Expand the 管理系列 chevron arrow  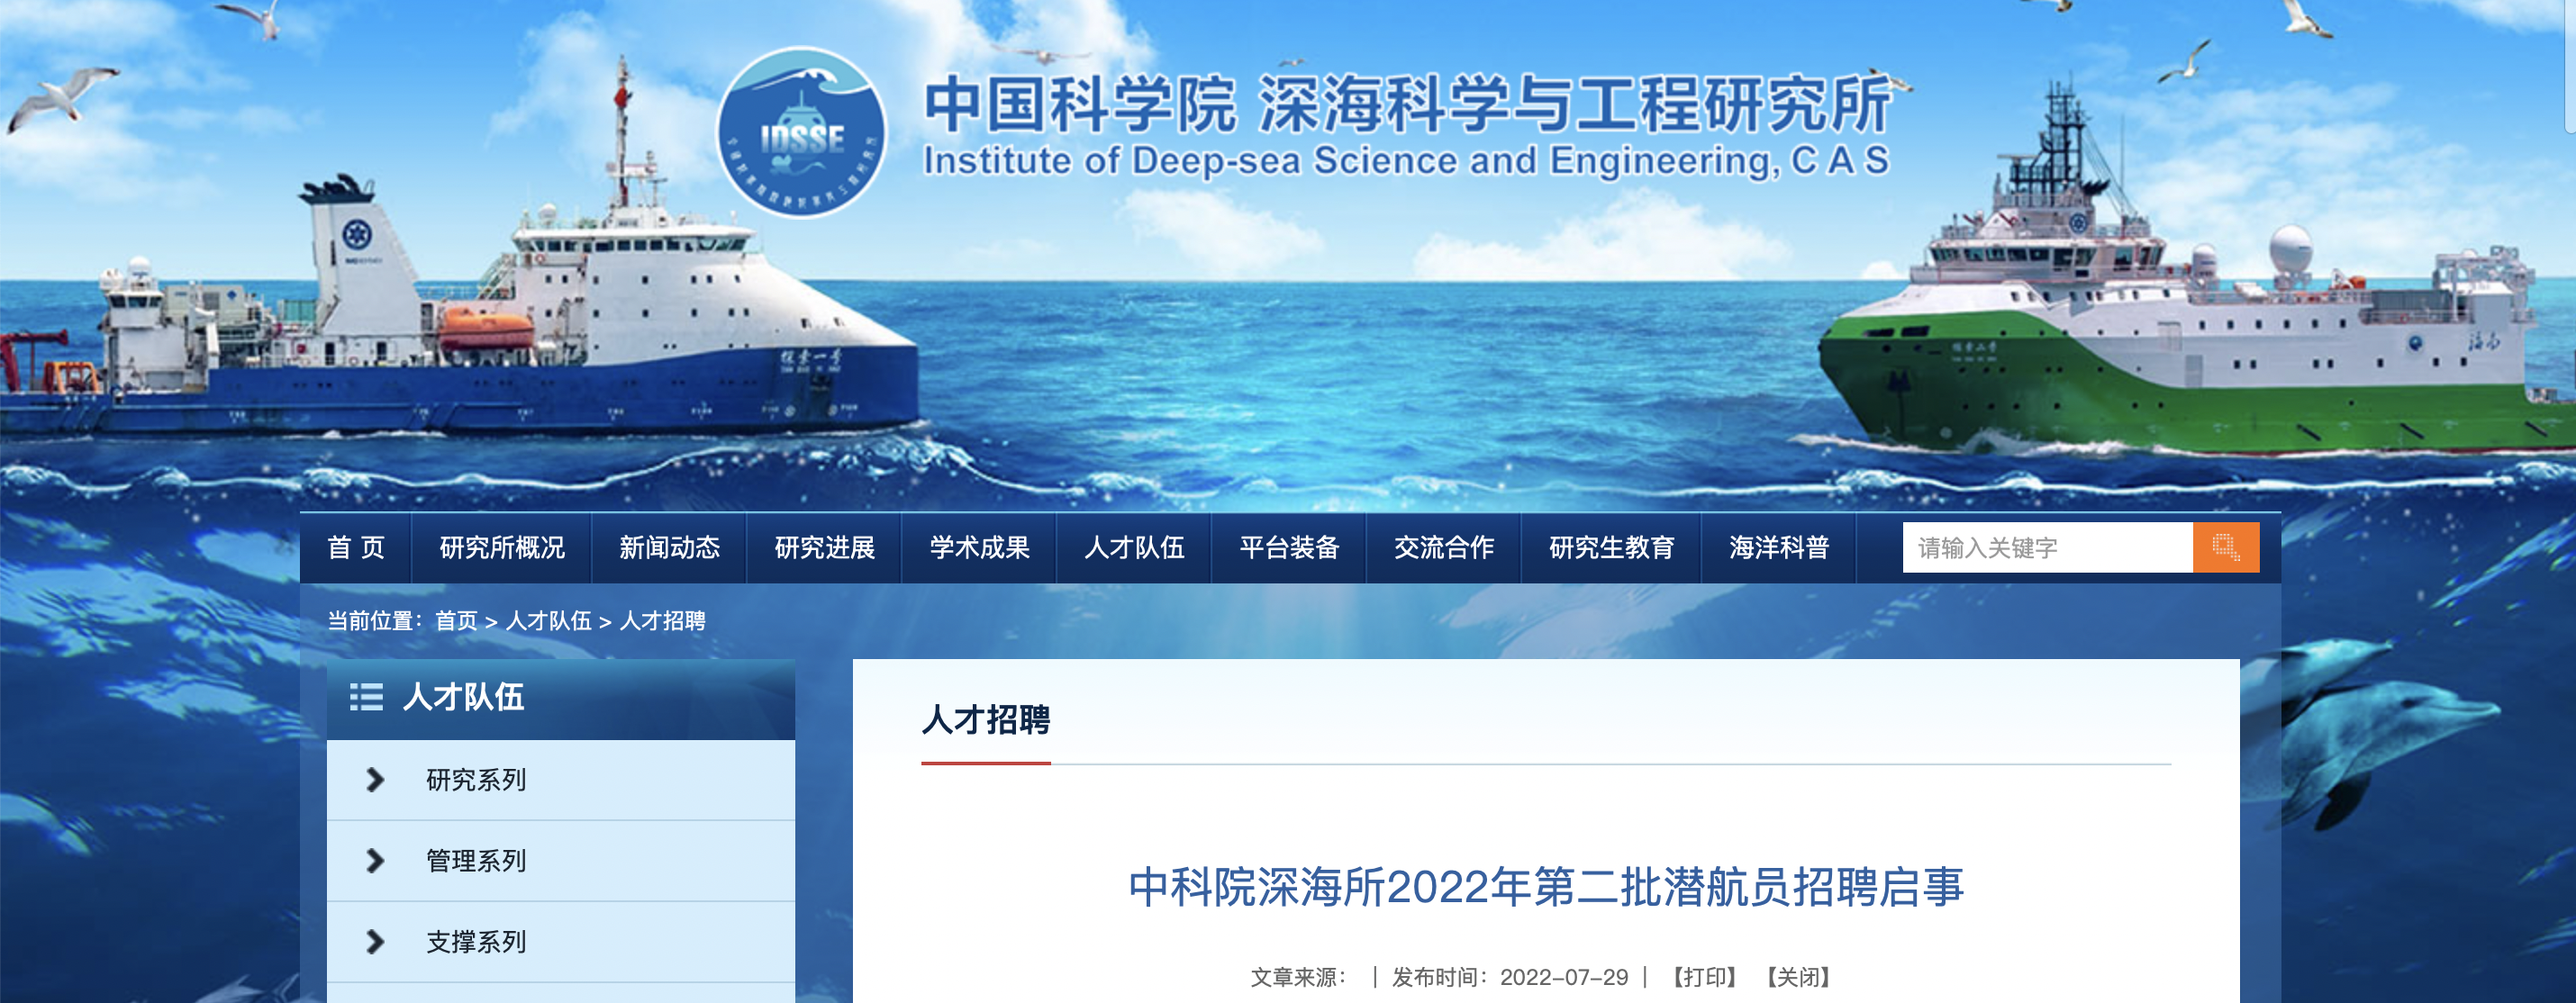tap(375, 861)
